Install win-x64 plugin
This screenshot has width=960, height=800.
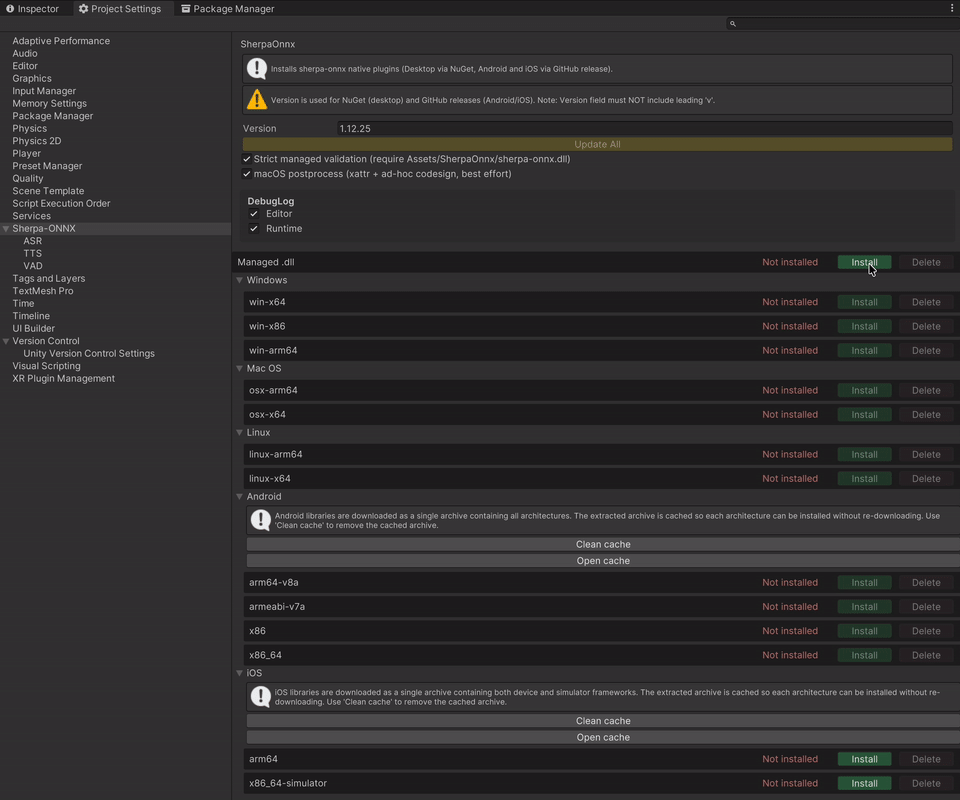pyautogui.click(x=864, y=302)
